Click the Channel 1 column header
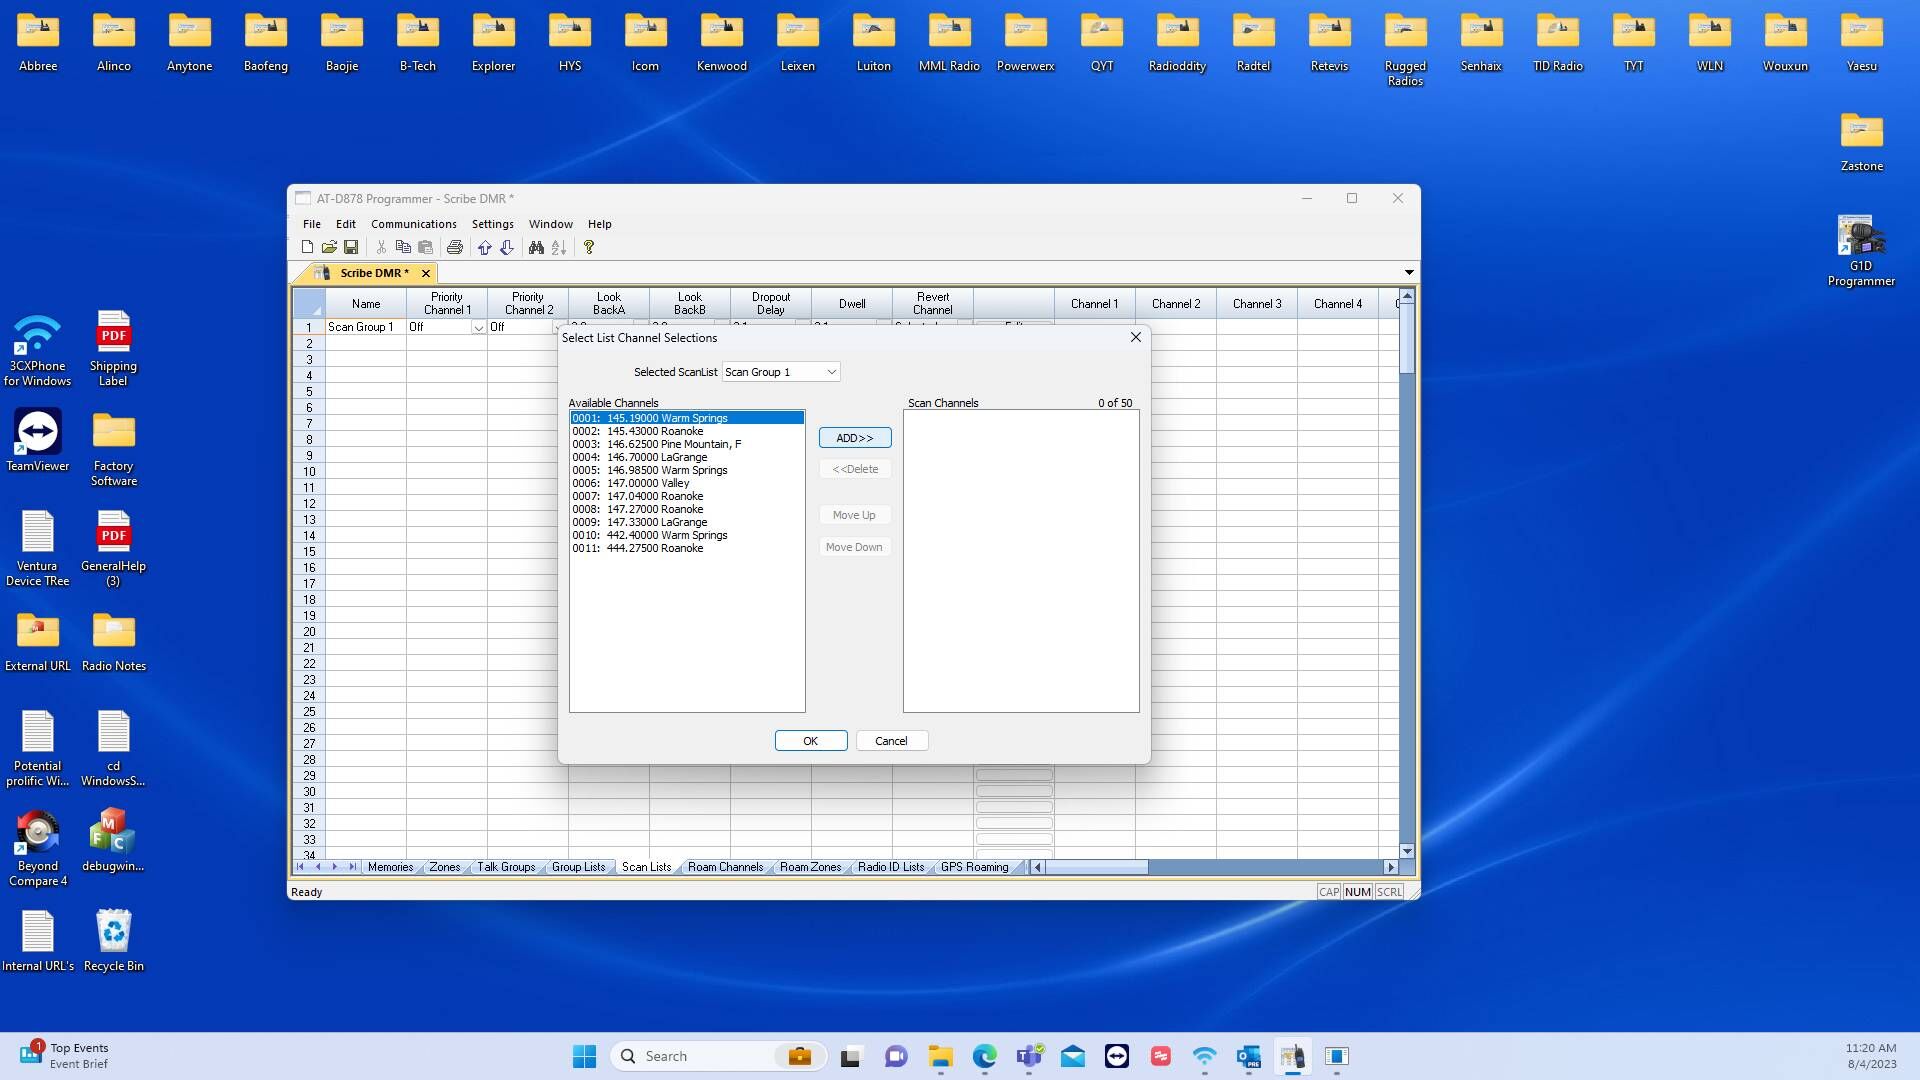The height and width of the screenshot is (1080, 1920). 1094,304
